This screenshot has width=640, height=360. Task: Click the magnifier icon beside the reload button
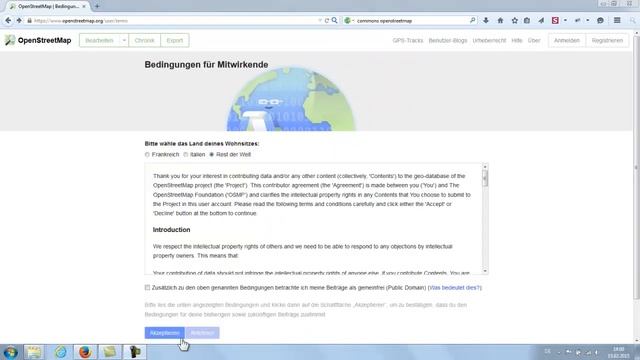334,20
